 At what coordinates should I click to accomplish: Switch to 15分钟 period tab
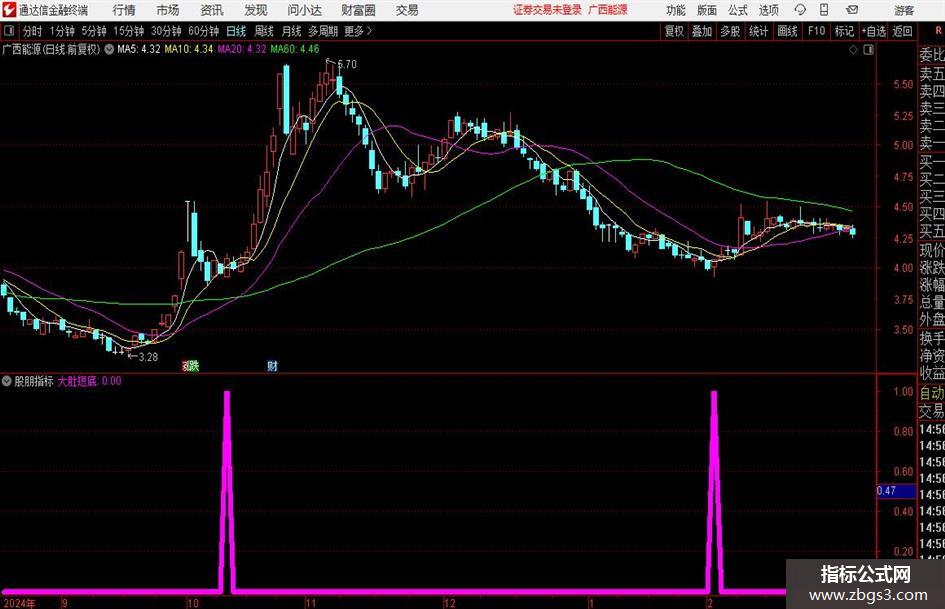(x=128, y=31)
